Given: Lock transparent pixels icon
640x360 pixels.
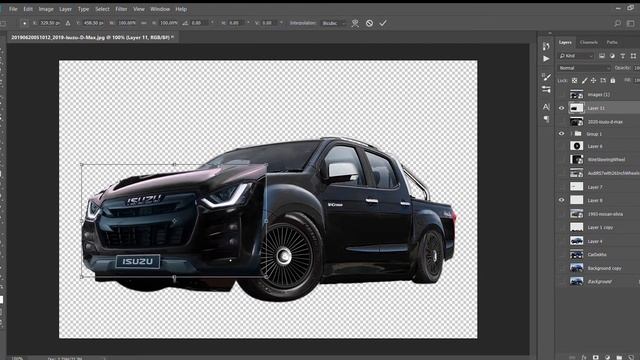Looking at the screenshot, I should (x=574, y=81).
